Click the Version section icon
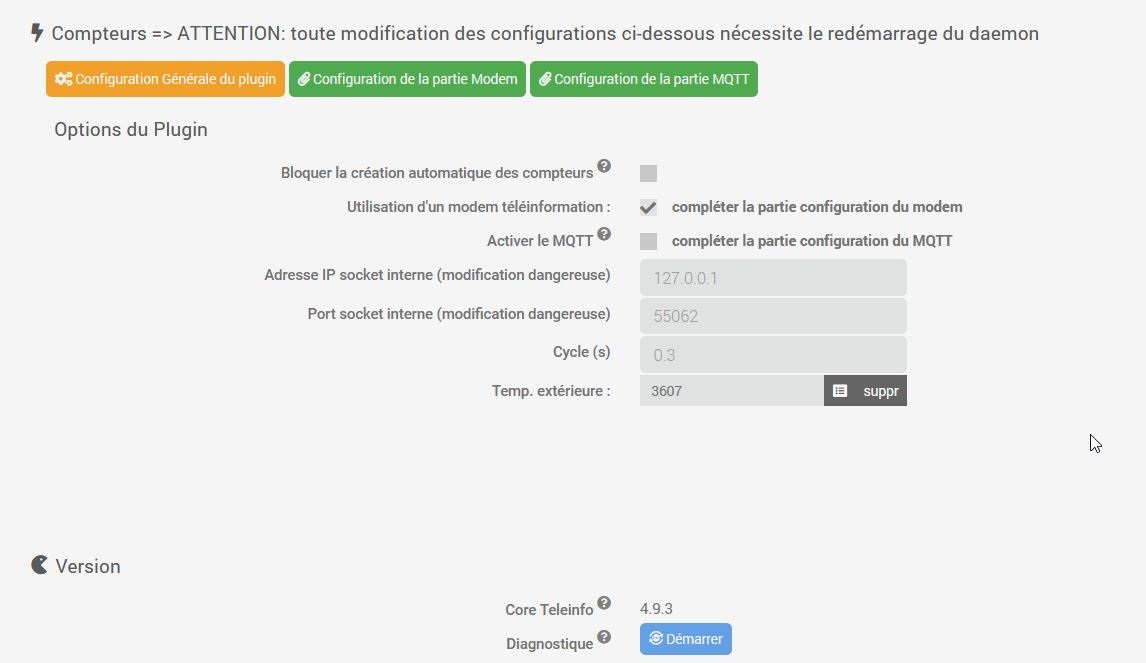Image resolution: width=1146 pixels, height=663 pixels. pyautogui.click(x=39, y=565)
